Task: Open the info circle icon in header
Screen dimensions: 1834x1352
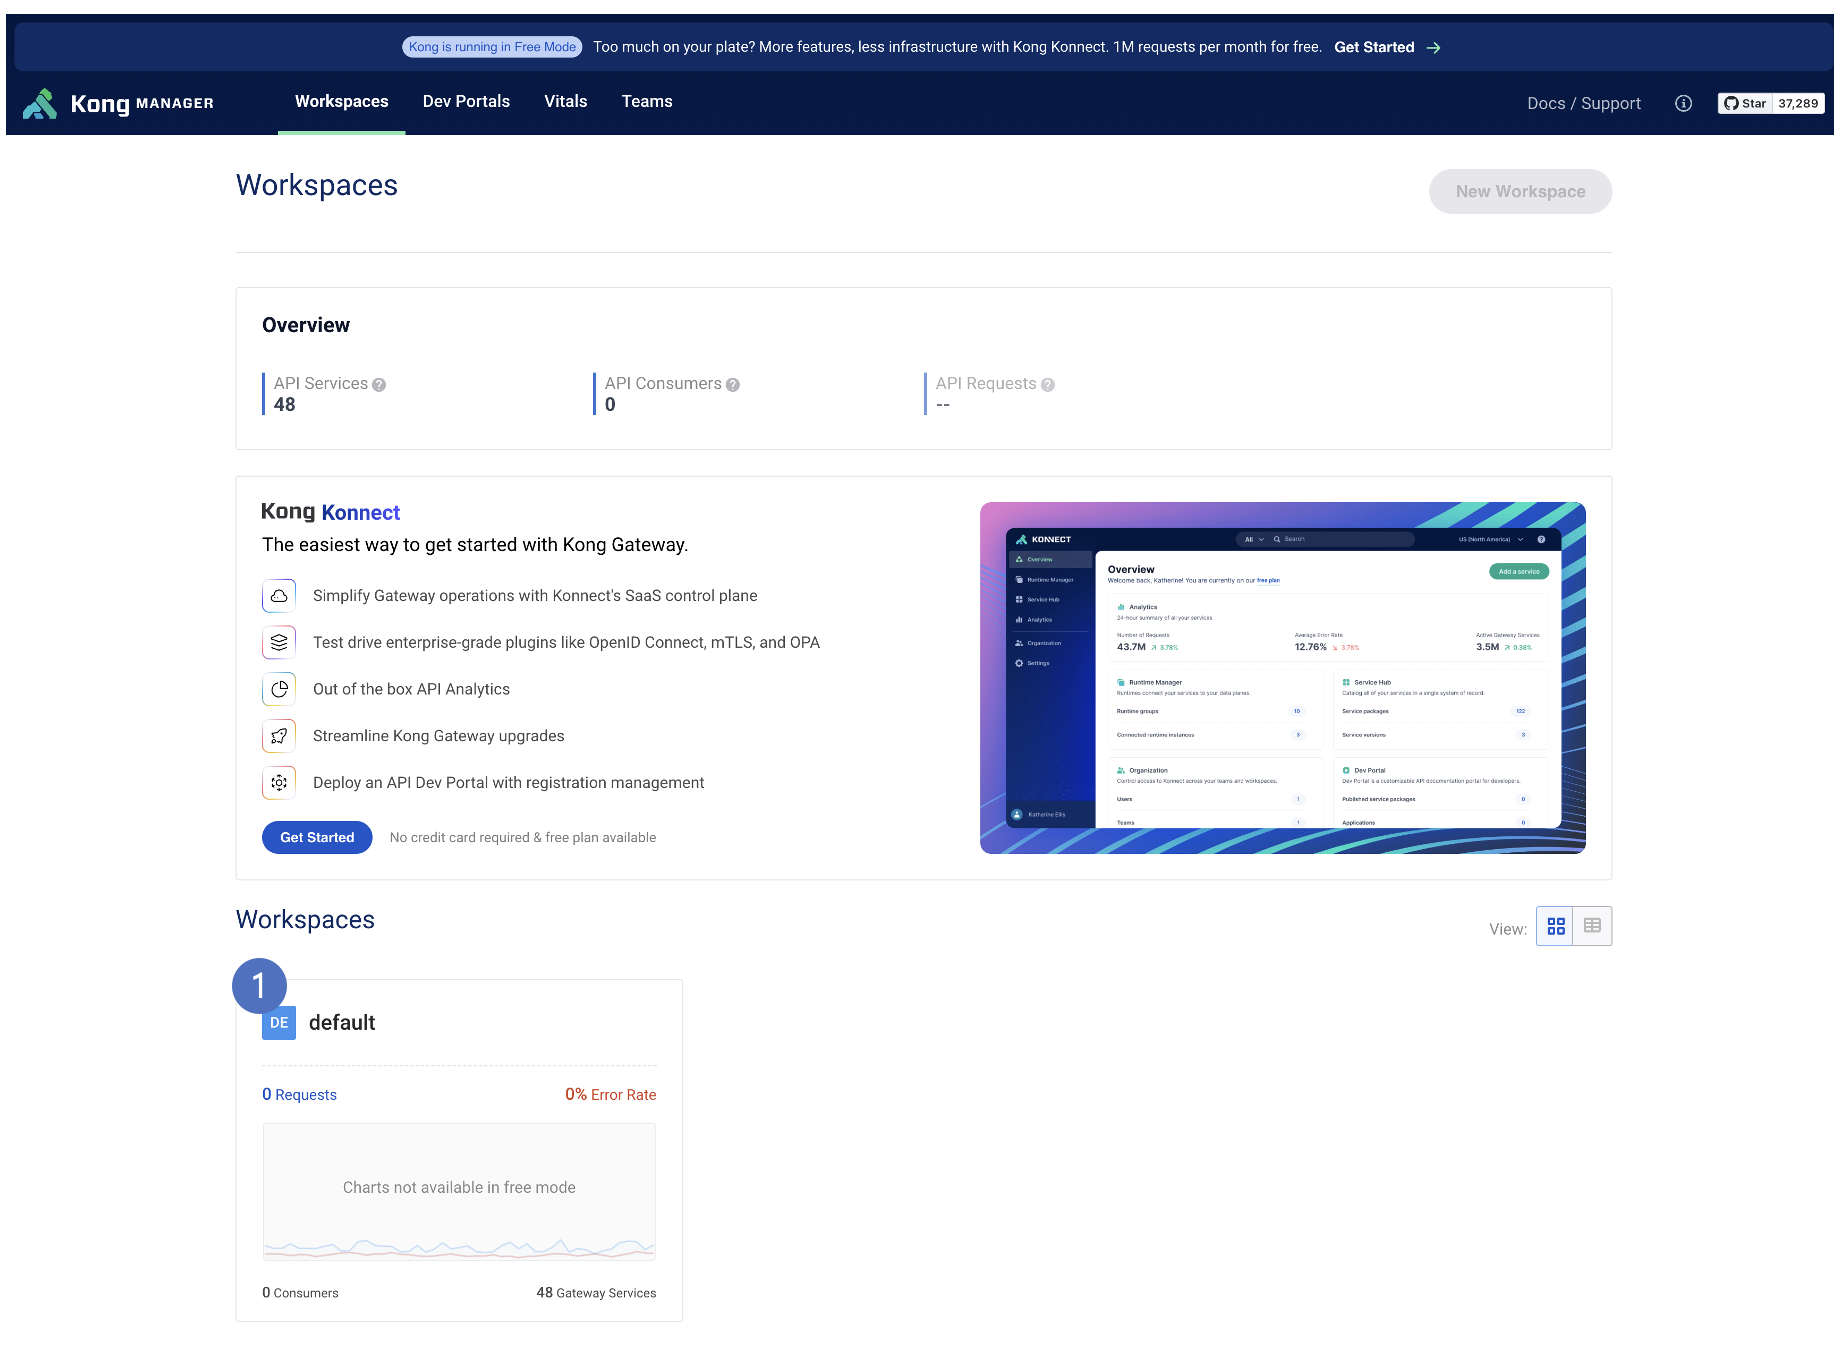Action: click(1683, 103)
